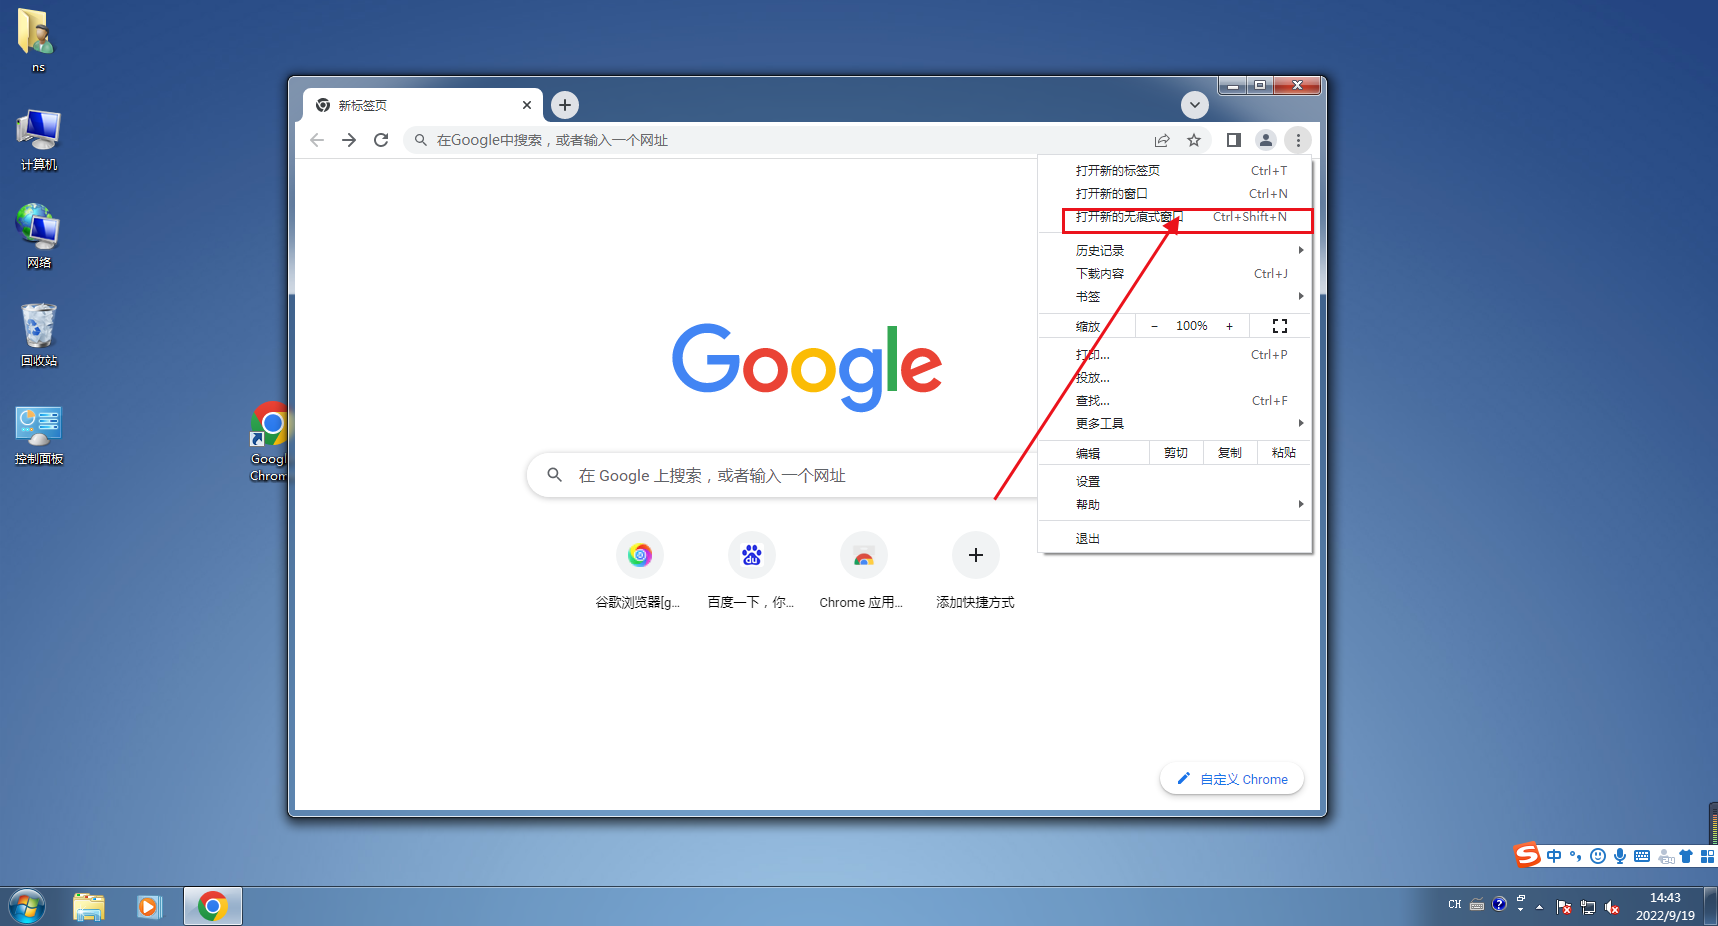The image size is (1718, 926).
Task: Expand 帮助 submenu
Action: tap(1175, 505)
